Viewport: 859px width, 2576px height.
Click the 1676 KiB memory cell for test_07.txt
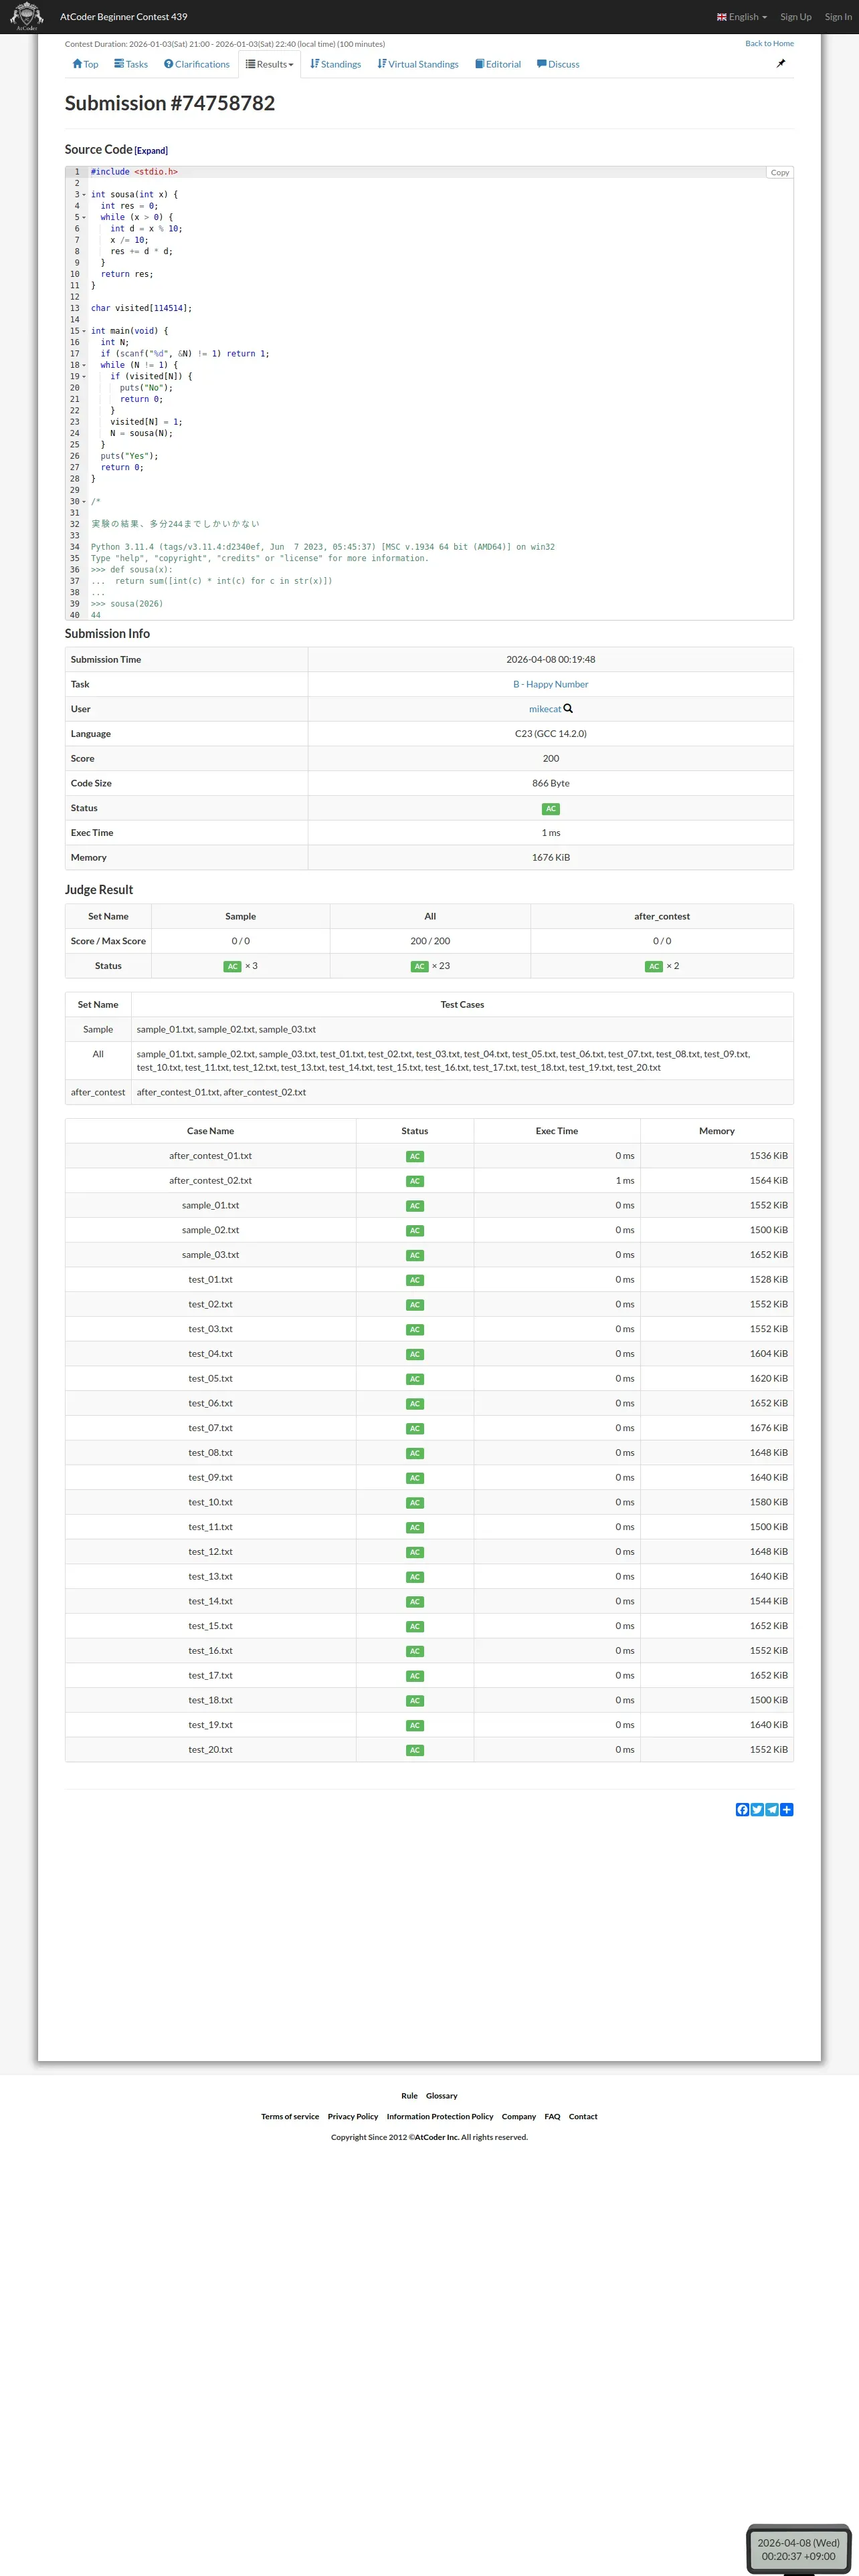click(717, 1428)
